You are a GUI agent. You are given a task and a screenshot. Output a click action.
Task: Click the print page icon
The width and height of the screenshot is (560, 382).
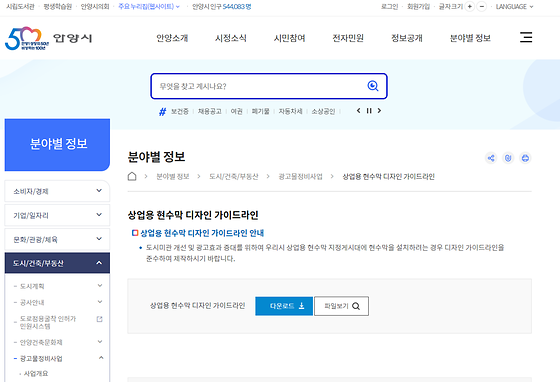point(525,158)
